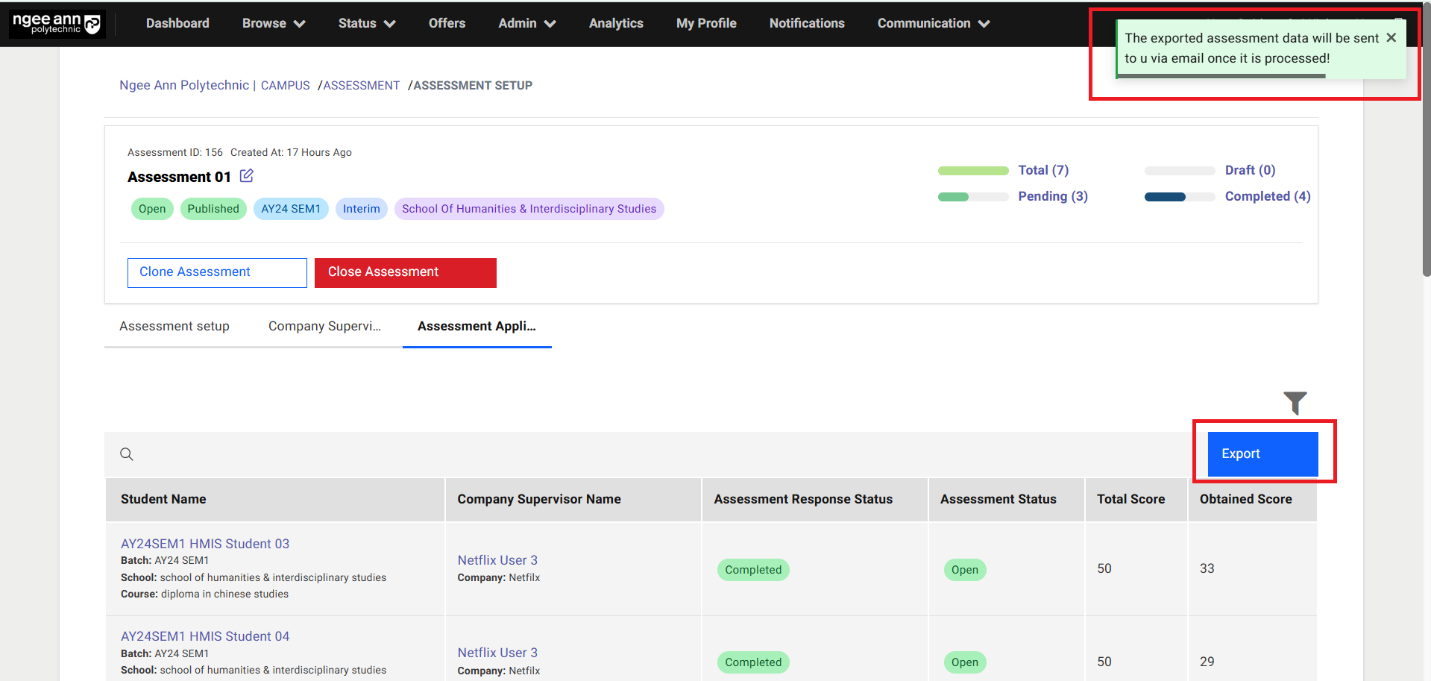Click the red Close Assessment button
The image size is (1431, 681).
(405, 272)
